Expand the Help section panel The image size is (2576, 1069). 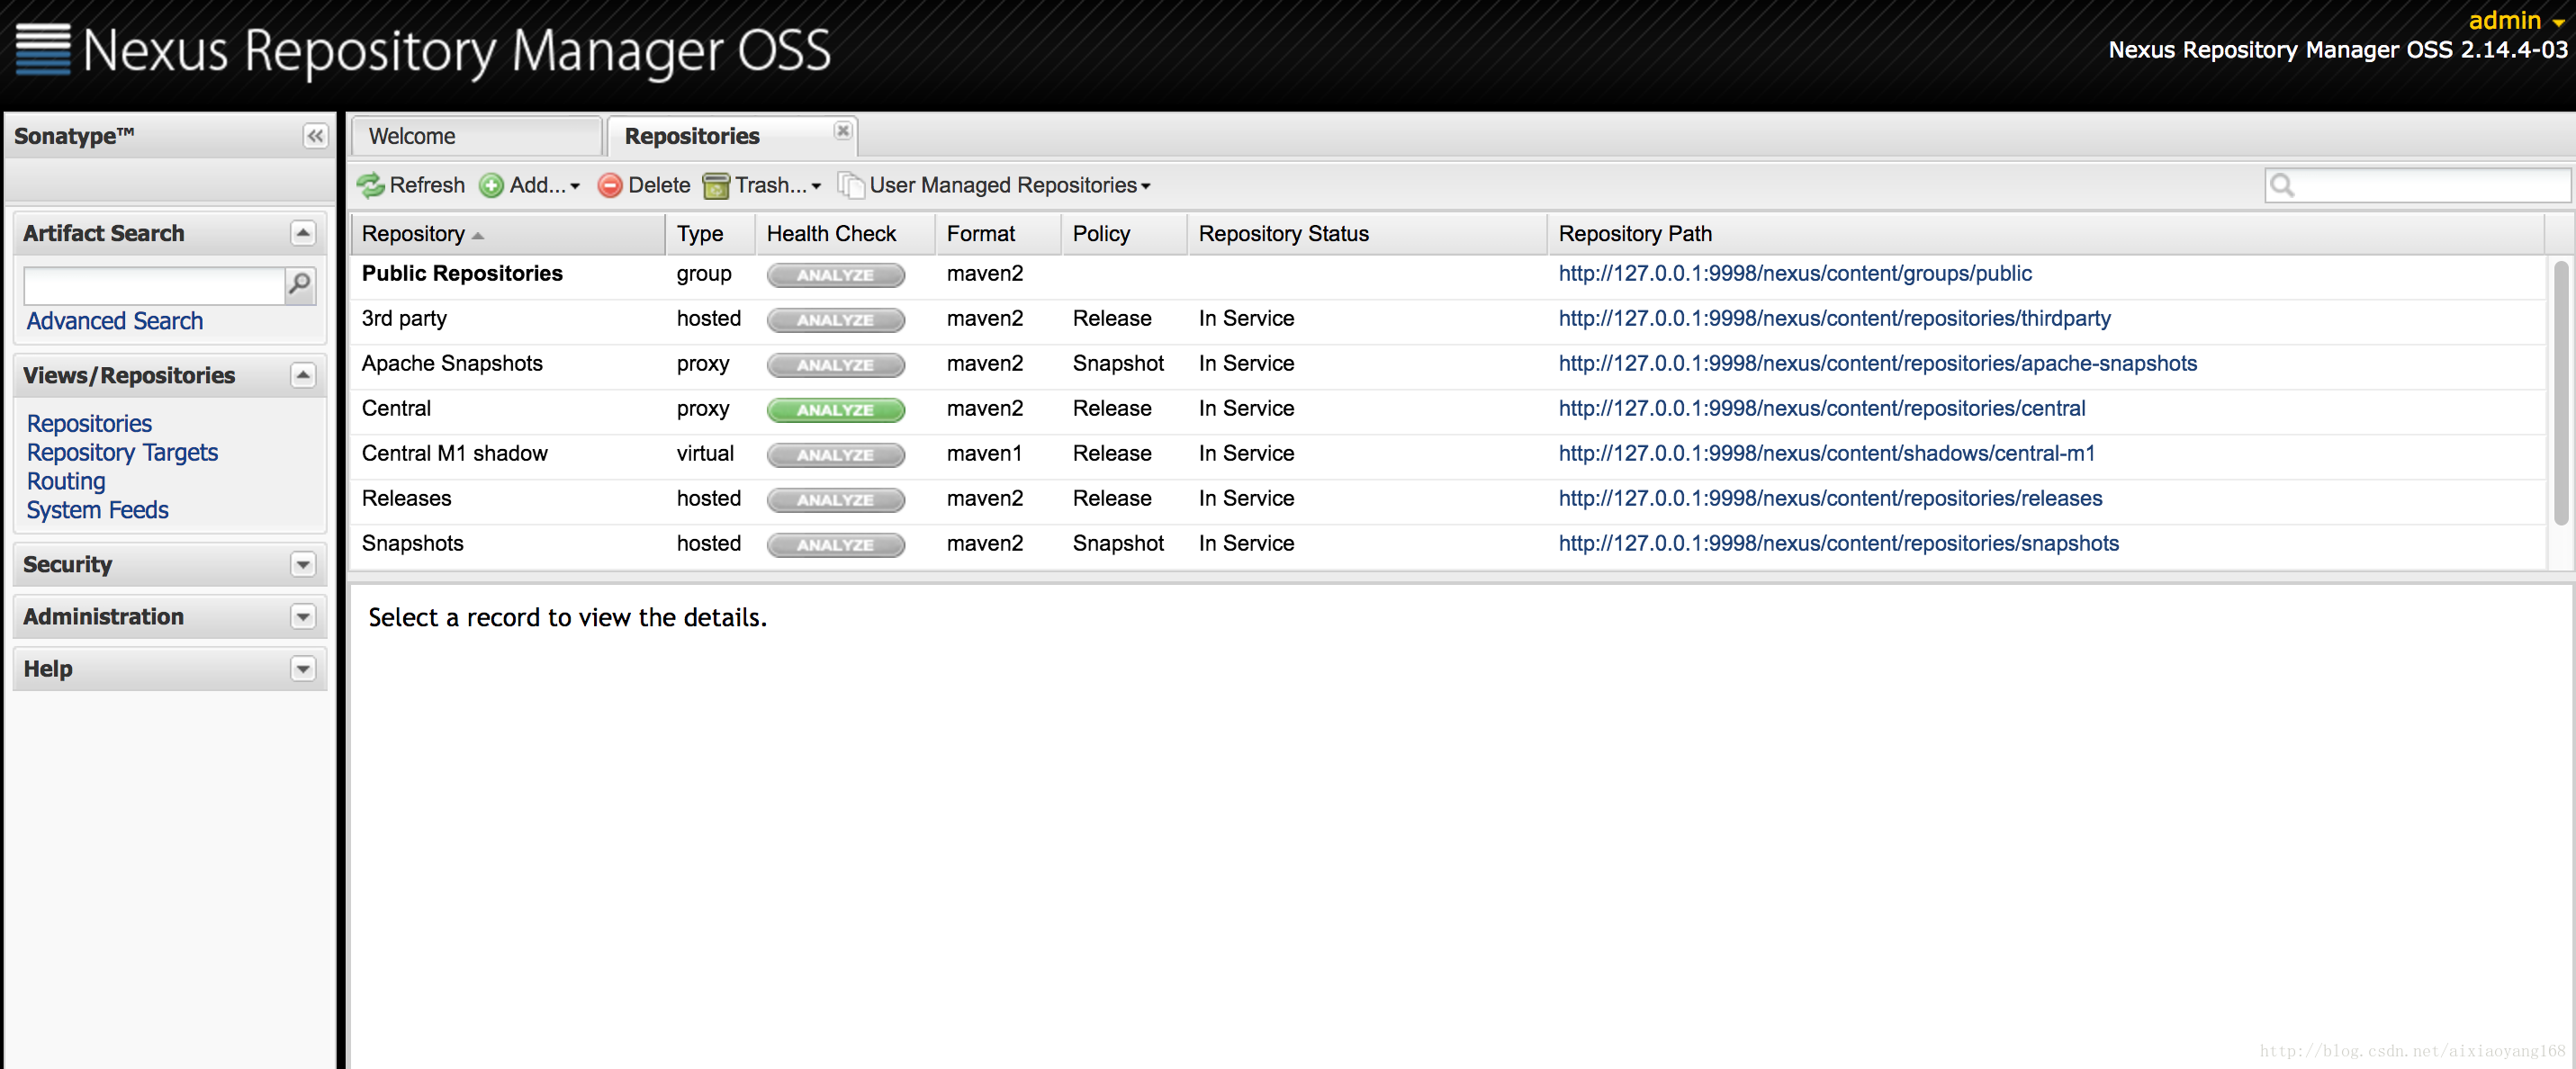coord(301,669)
